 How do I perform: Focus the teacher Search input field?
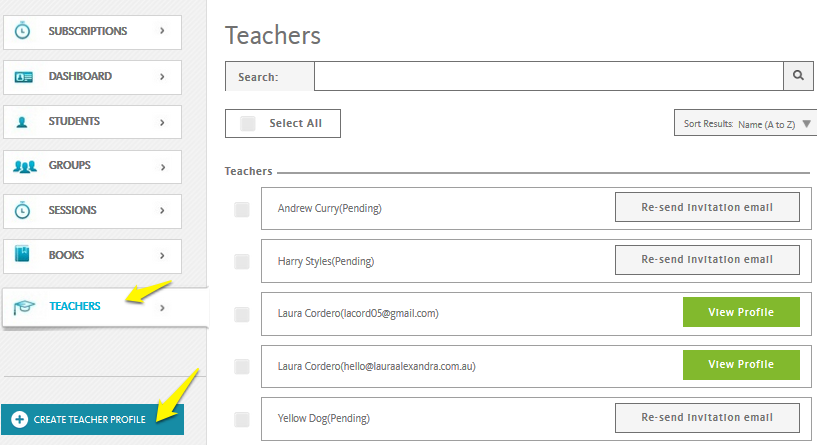point(549,76)
